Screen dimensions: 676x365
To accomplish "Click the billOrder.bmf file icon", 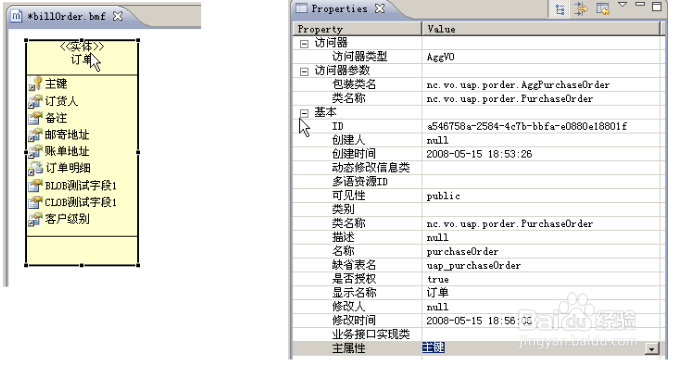I will (16, 16).
